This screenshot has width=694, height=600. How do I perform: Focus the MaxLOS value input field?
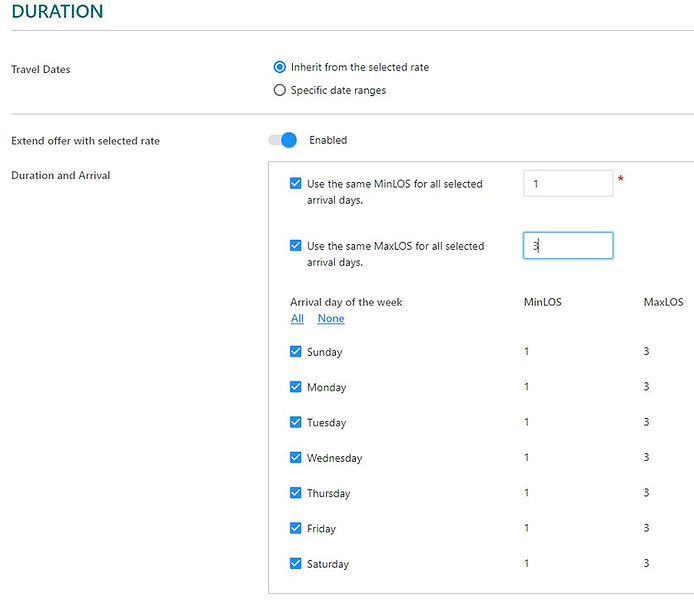click(567, 246)
